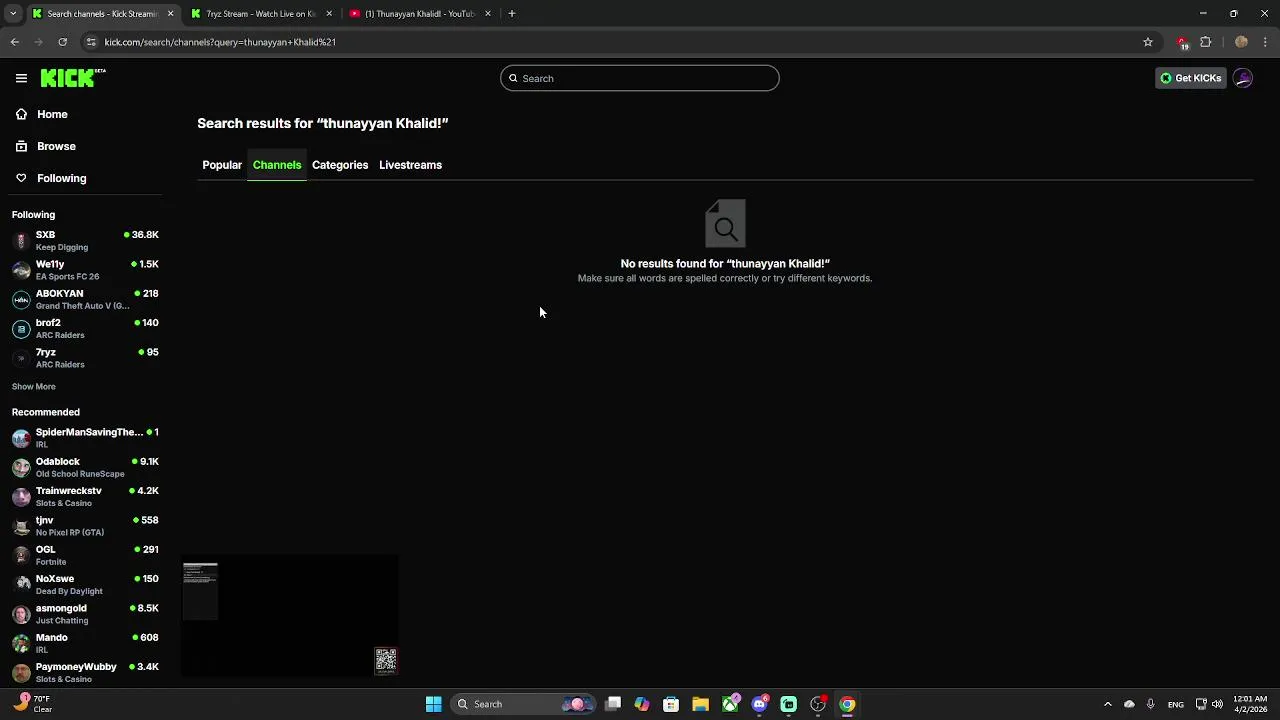Switch to the Categories tab
The height and width of the screenshot is (720, 1280).
pos(340,165)
